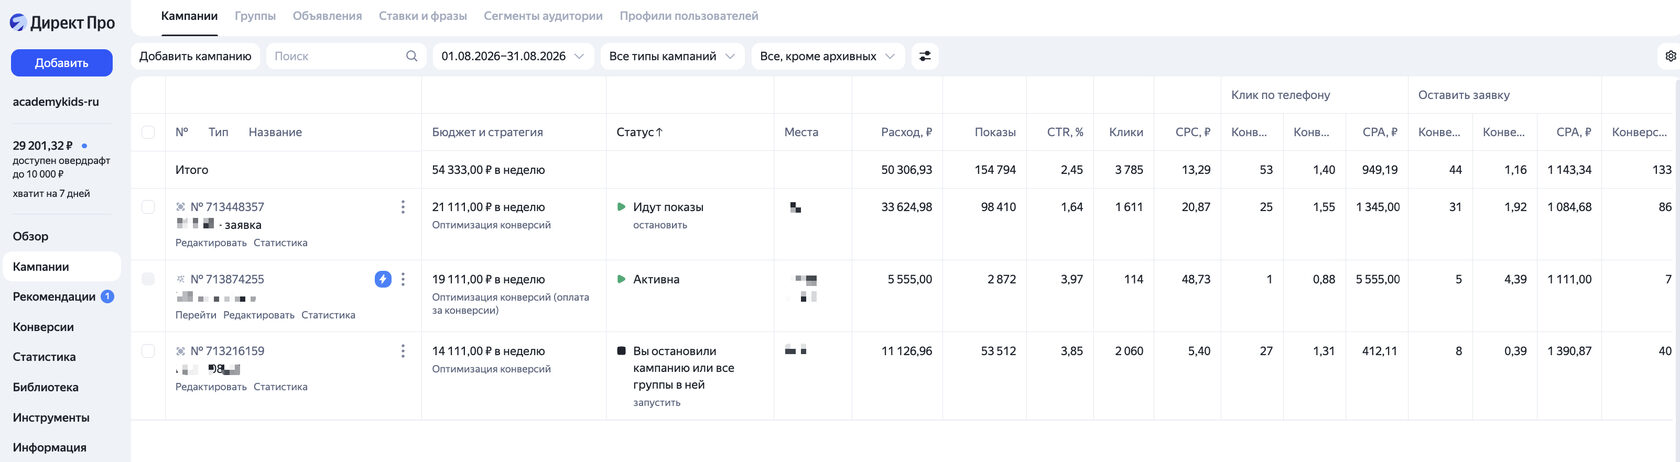The height and width of the screenshot is (462, 1680).
Task: Click the blue lightning icon for campaign 713874255
Action: pyautogui.click(x=383, y=279)
